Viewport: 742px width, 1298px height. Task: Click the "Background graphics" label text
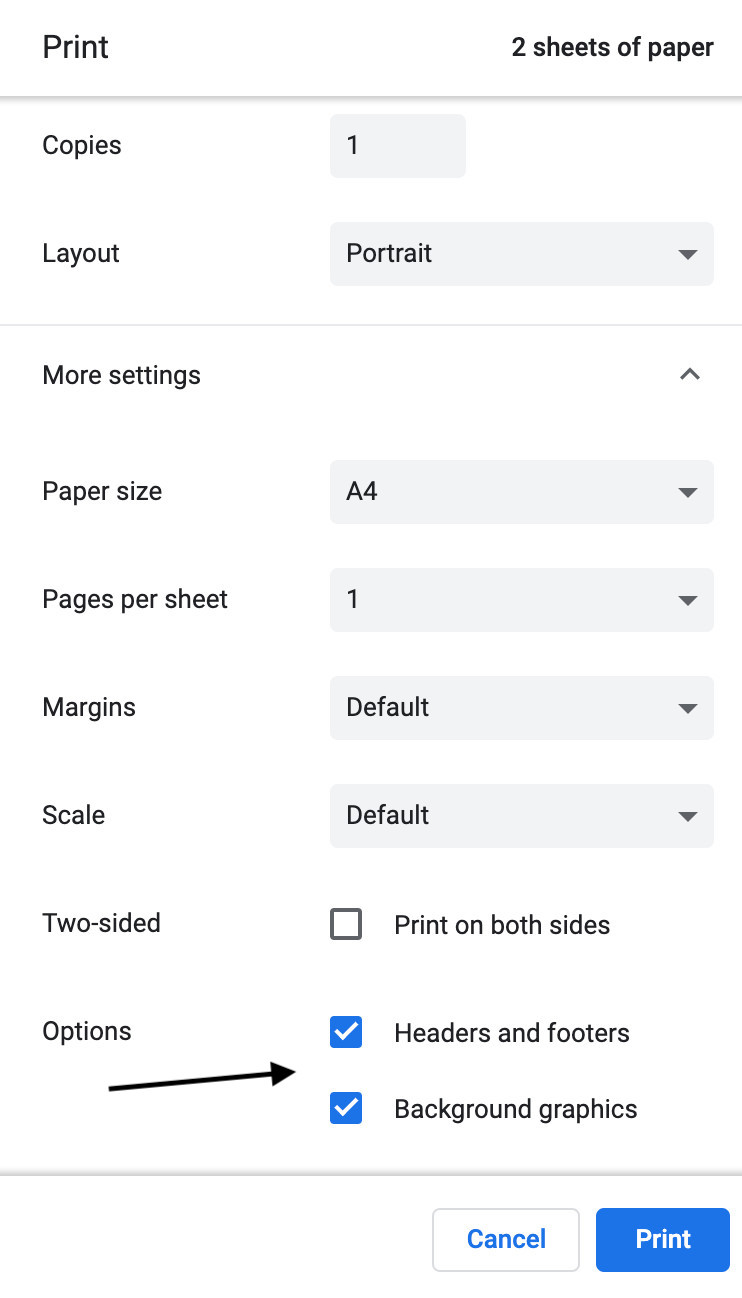click(515, 1109)
